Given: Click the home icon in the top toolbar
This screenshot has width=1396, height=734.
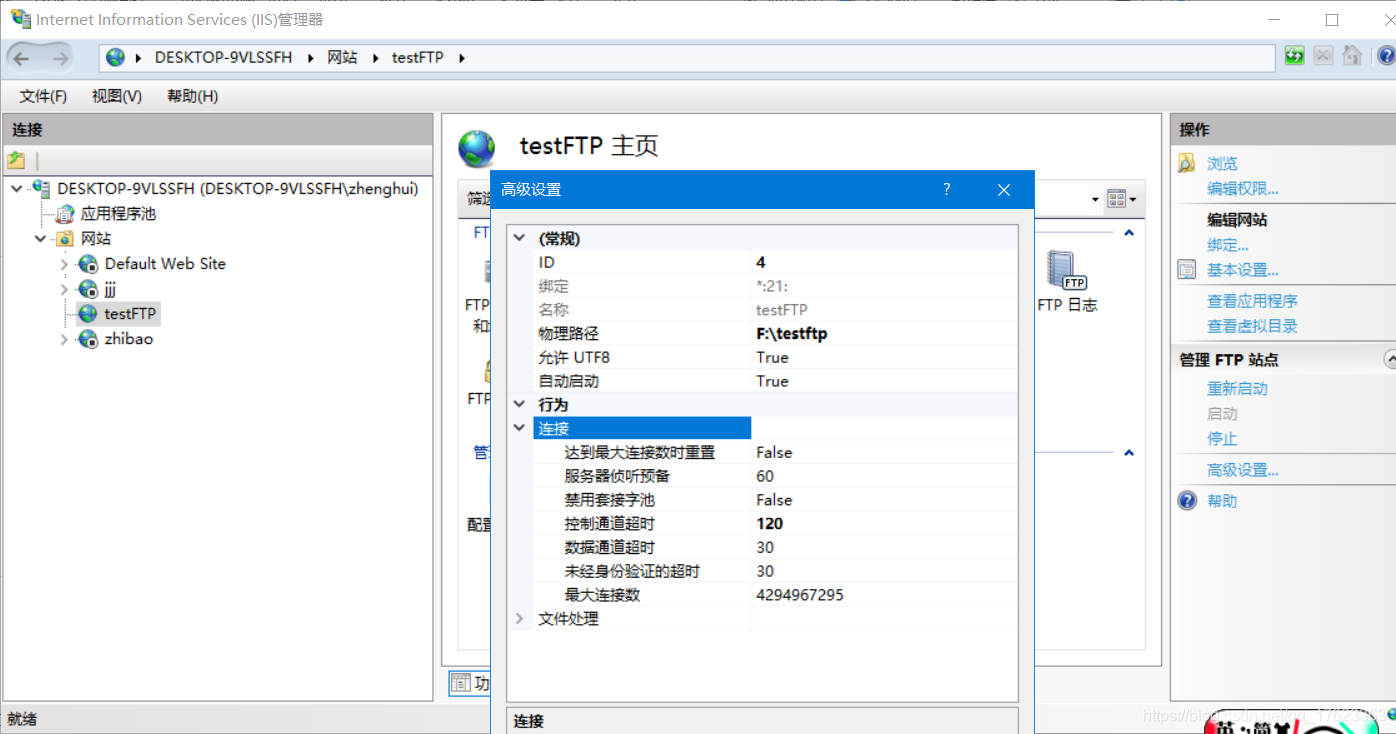Looking at the screenshot, I should pyautogui.click(x=1352, y=56).
